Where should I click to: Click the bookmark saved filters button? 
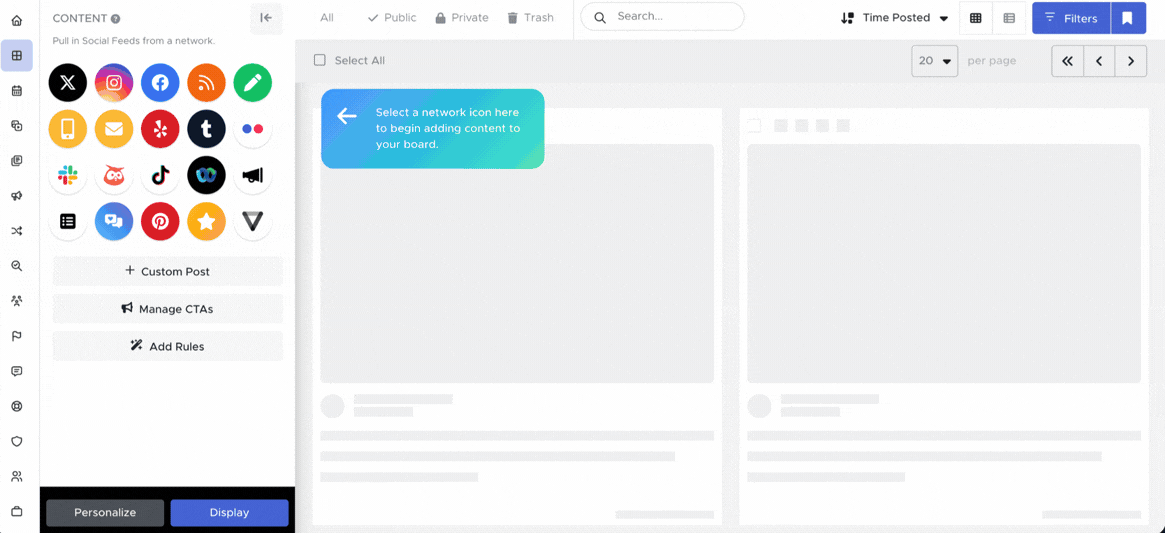click(x=1128, y=18)
